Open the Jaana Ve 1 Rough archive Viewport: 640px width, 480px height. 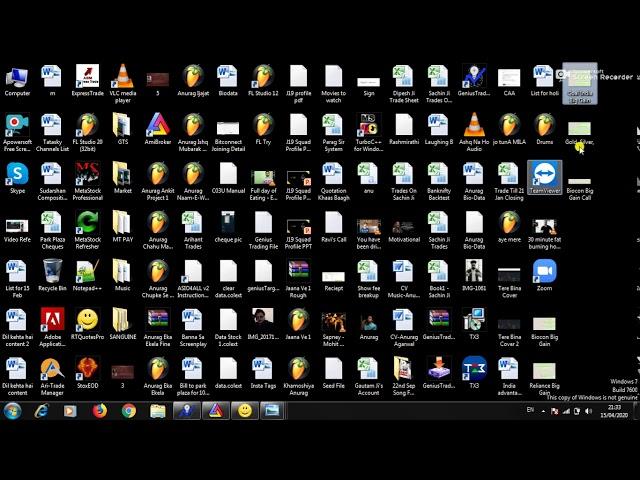298,279
